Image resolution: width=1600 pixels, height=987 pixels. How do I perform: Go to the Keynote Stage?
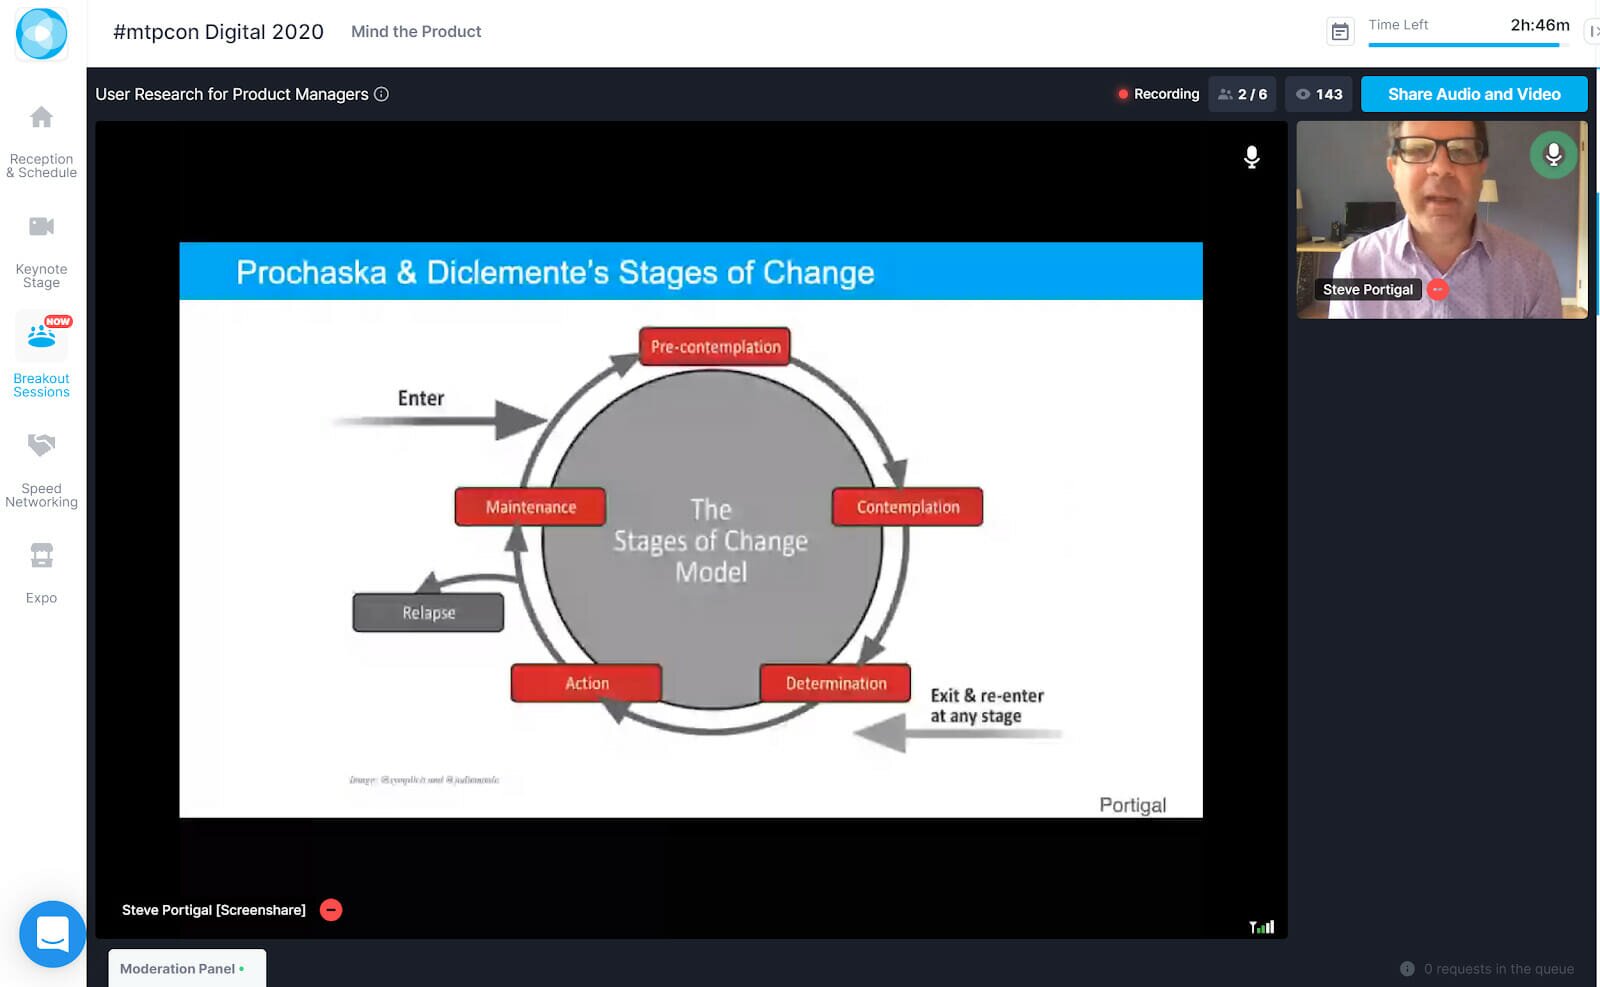[41, 228]
